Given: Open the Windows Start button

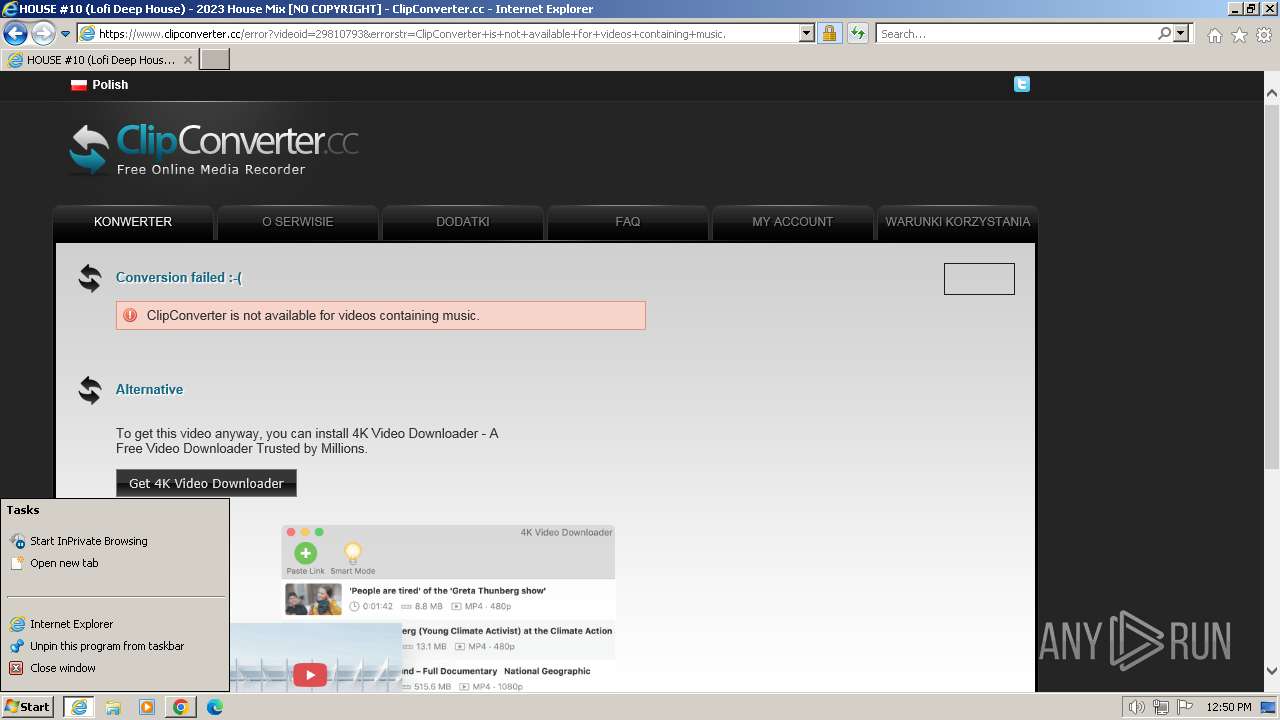Looking at the screenshot, I should point(27,707).
